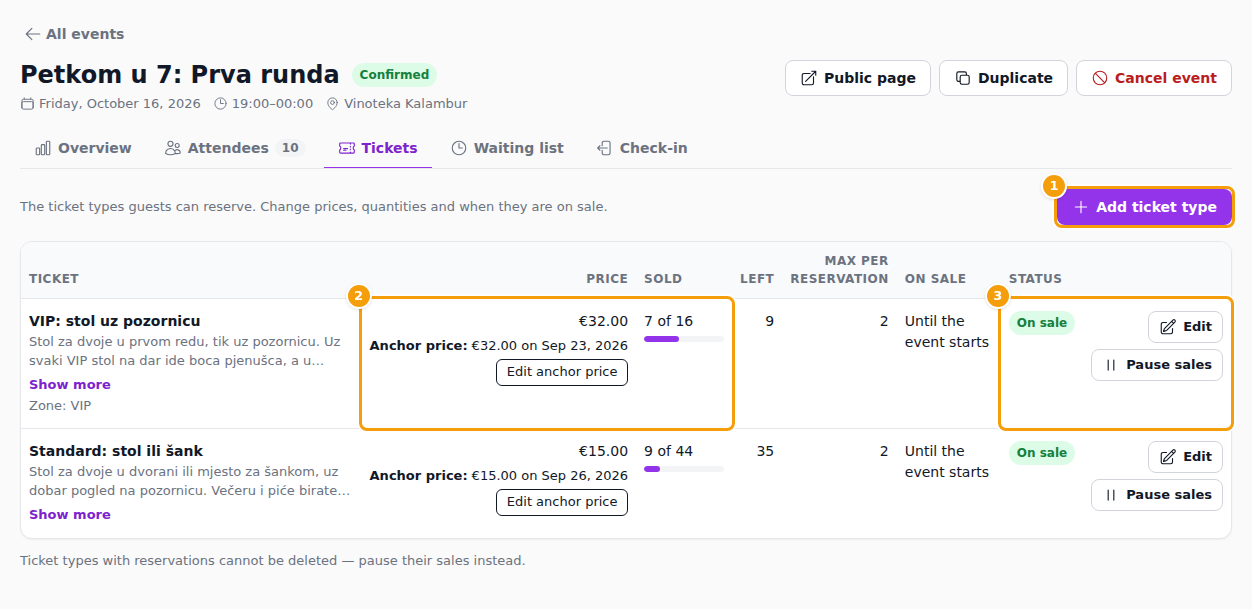The width and height of the screenshot is (1252, 609).
Task: Expand the VIP ticket description with Show more
Action: [x=70, y=385]
